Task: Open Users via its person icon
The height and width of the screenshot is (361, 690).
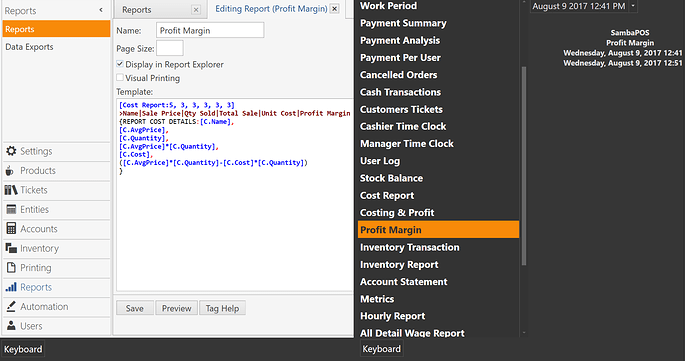Action: tap(11, 326)
